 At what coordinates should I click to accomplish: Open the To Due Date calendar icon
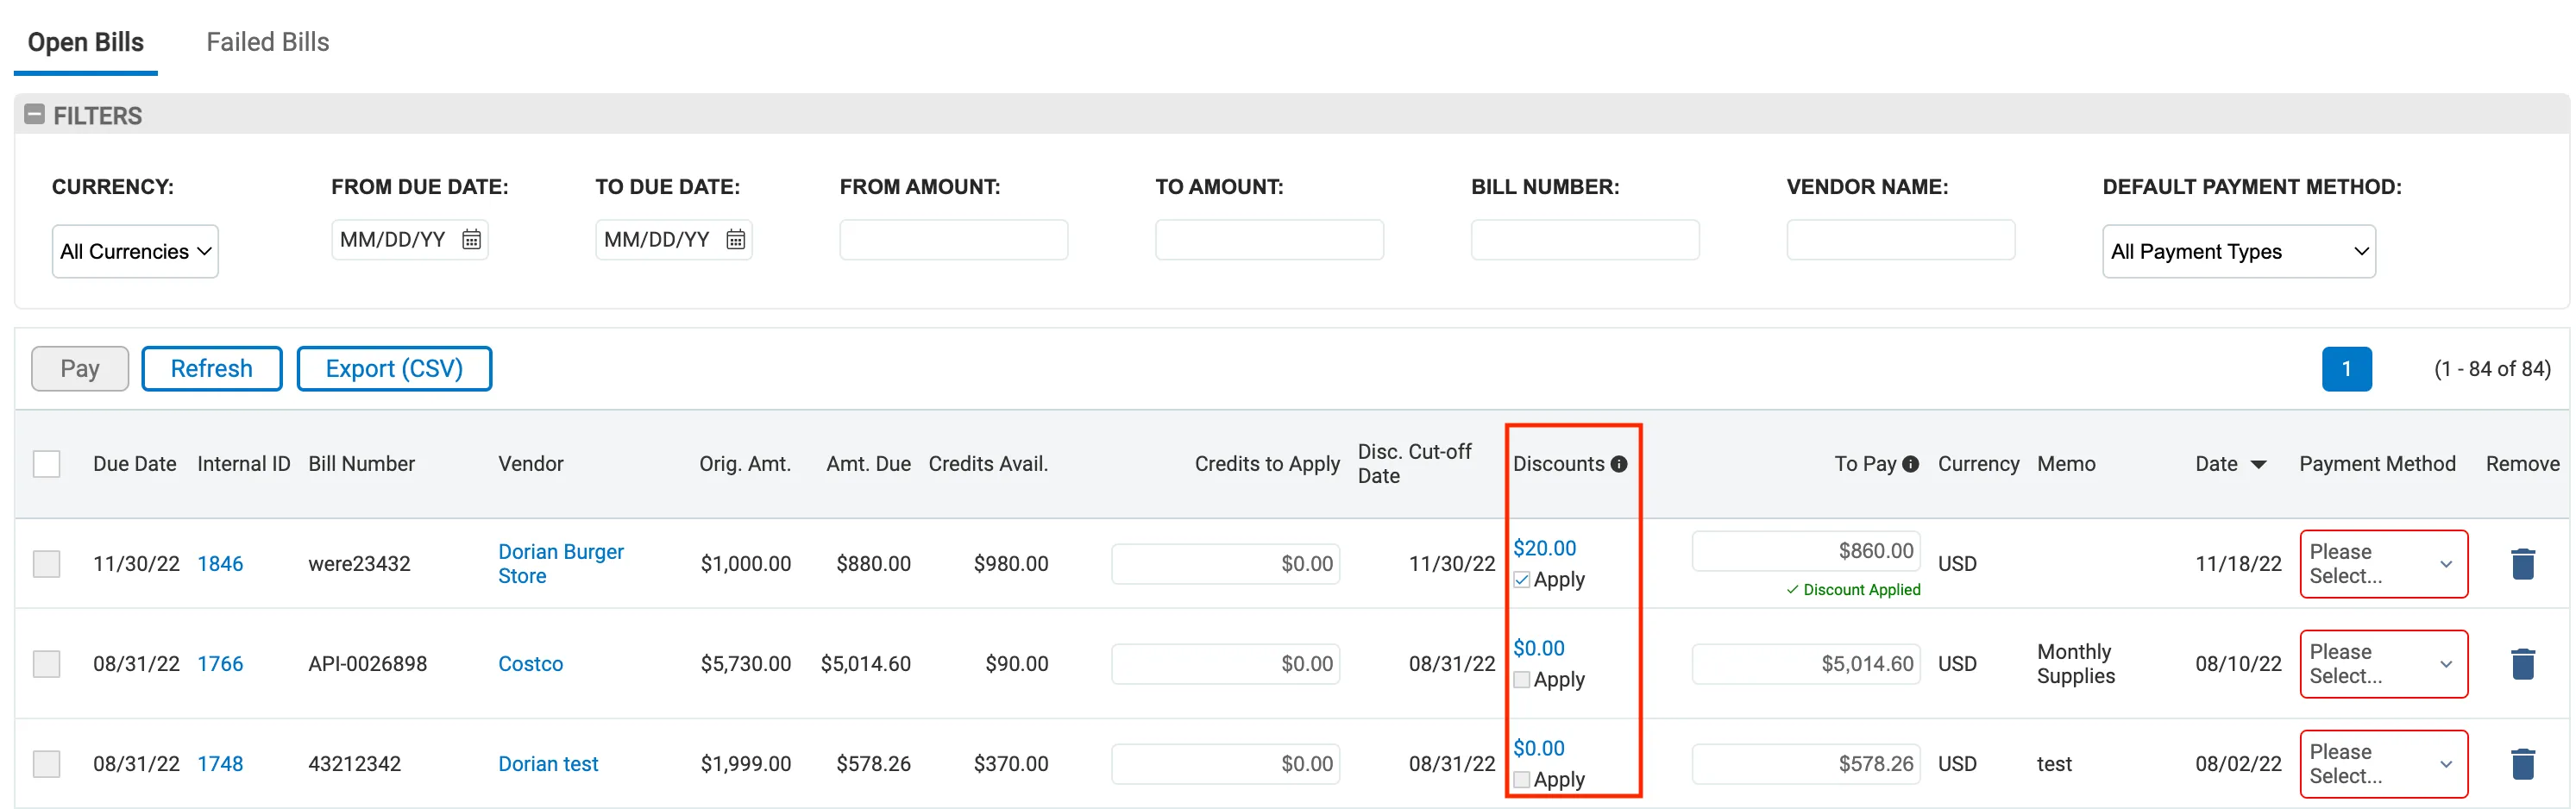click(735, 240)
